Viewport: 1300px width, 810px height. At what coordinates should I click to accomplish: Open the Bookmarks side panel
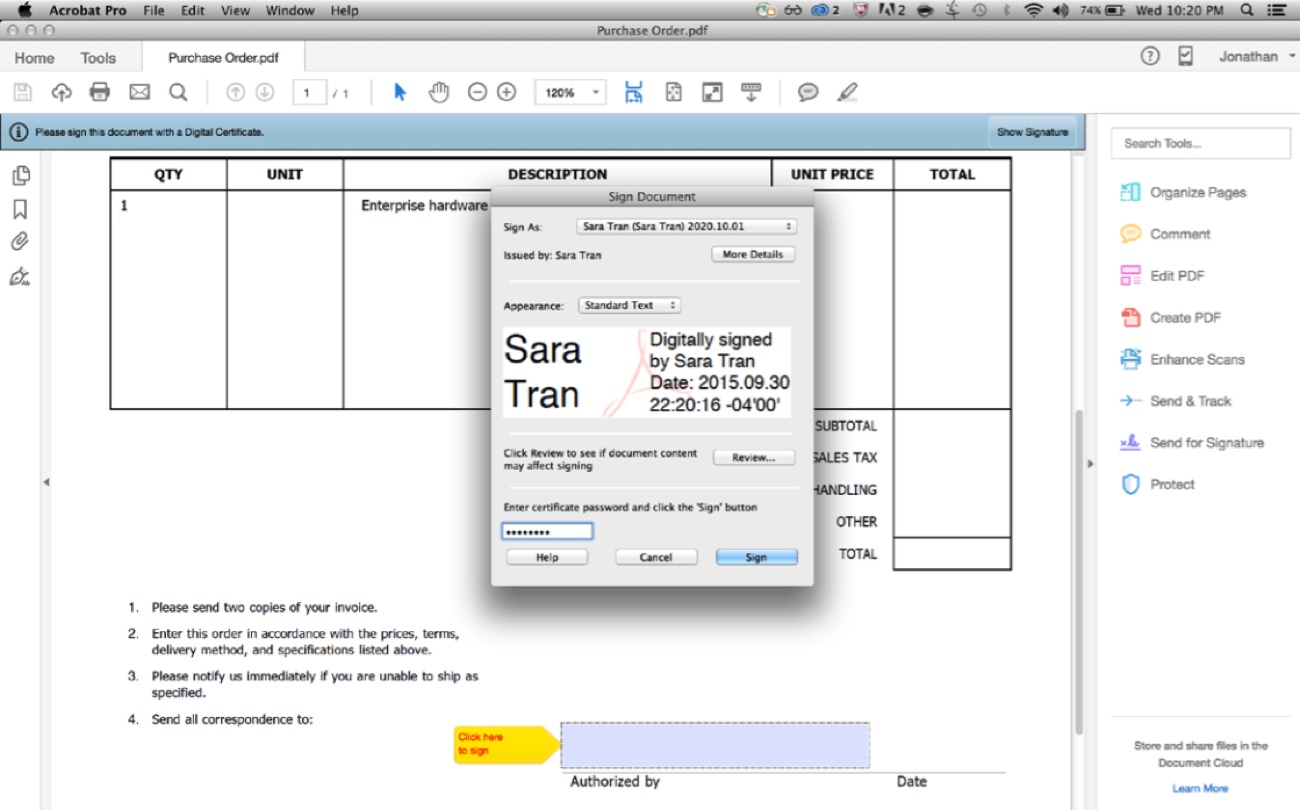pyautogui.click(x=20, y=209)
